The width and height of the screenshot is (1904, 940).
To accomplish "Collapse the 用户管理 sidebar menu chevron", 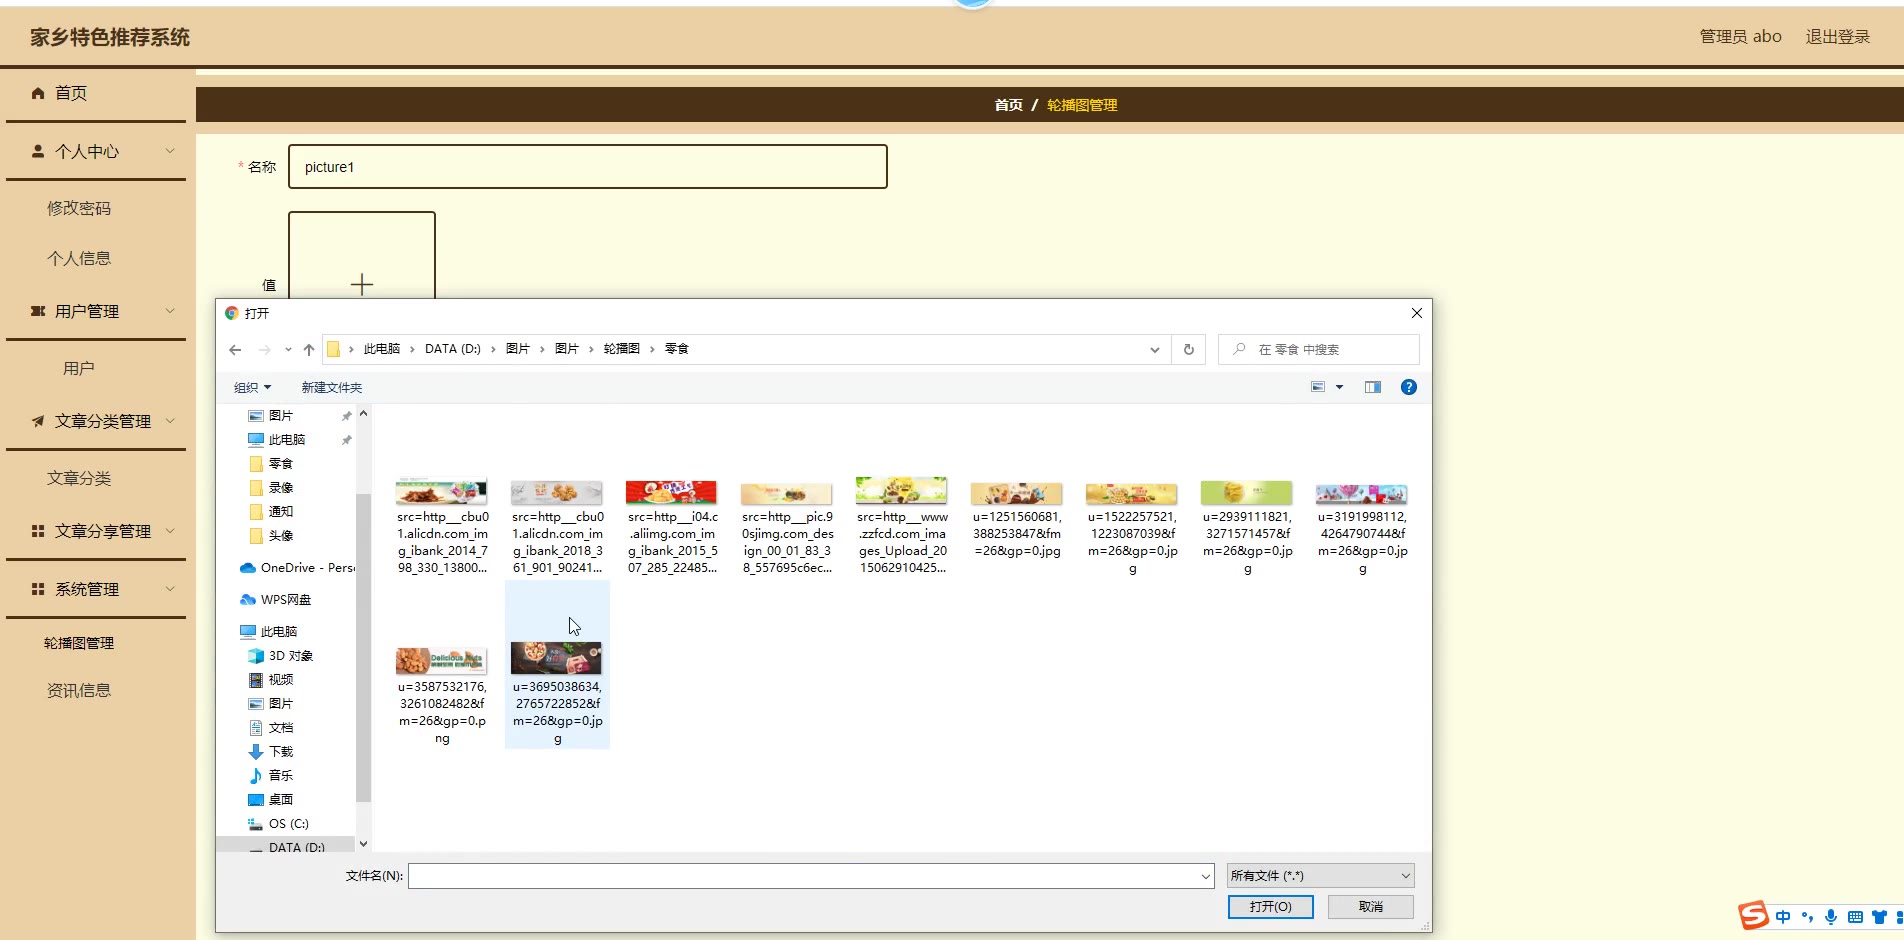I will point(170,311).
